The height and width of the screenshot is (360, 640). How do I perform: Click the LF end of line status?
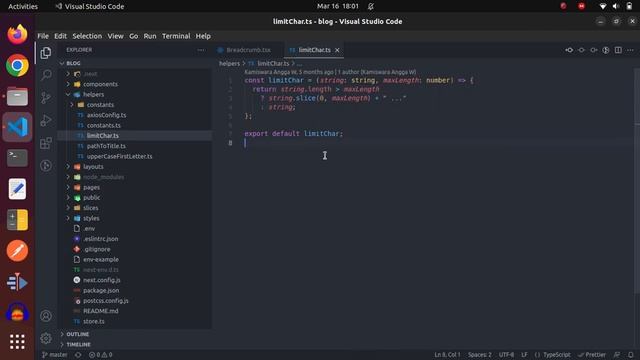(524, 355)
